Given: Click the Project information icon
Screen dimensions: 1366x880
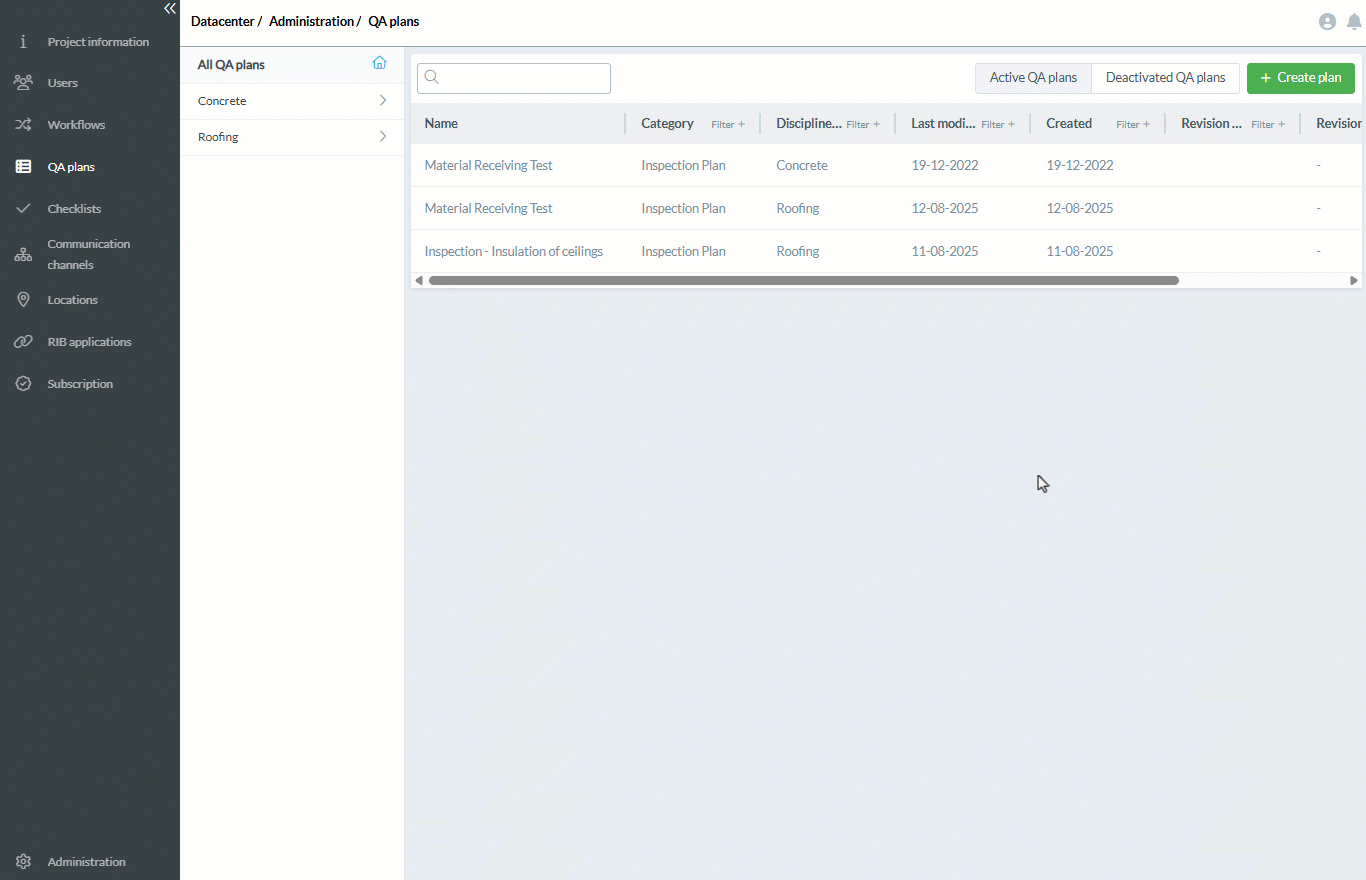Looking at the screenshot, I should pos(23,42).
